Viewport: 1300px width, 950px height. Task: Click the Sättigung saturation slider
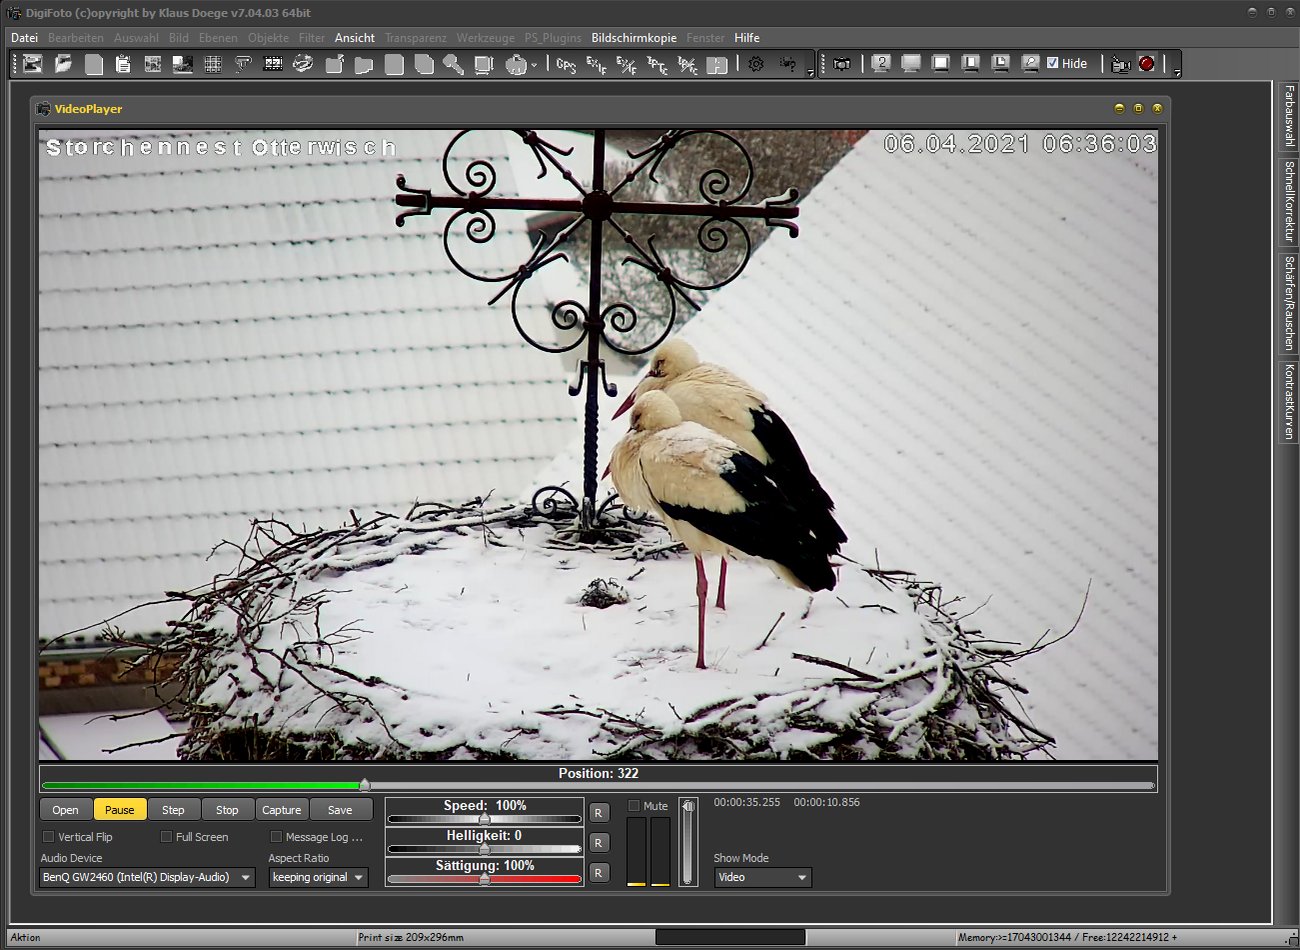[x=484, y=880]
